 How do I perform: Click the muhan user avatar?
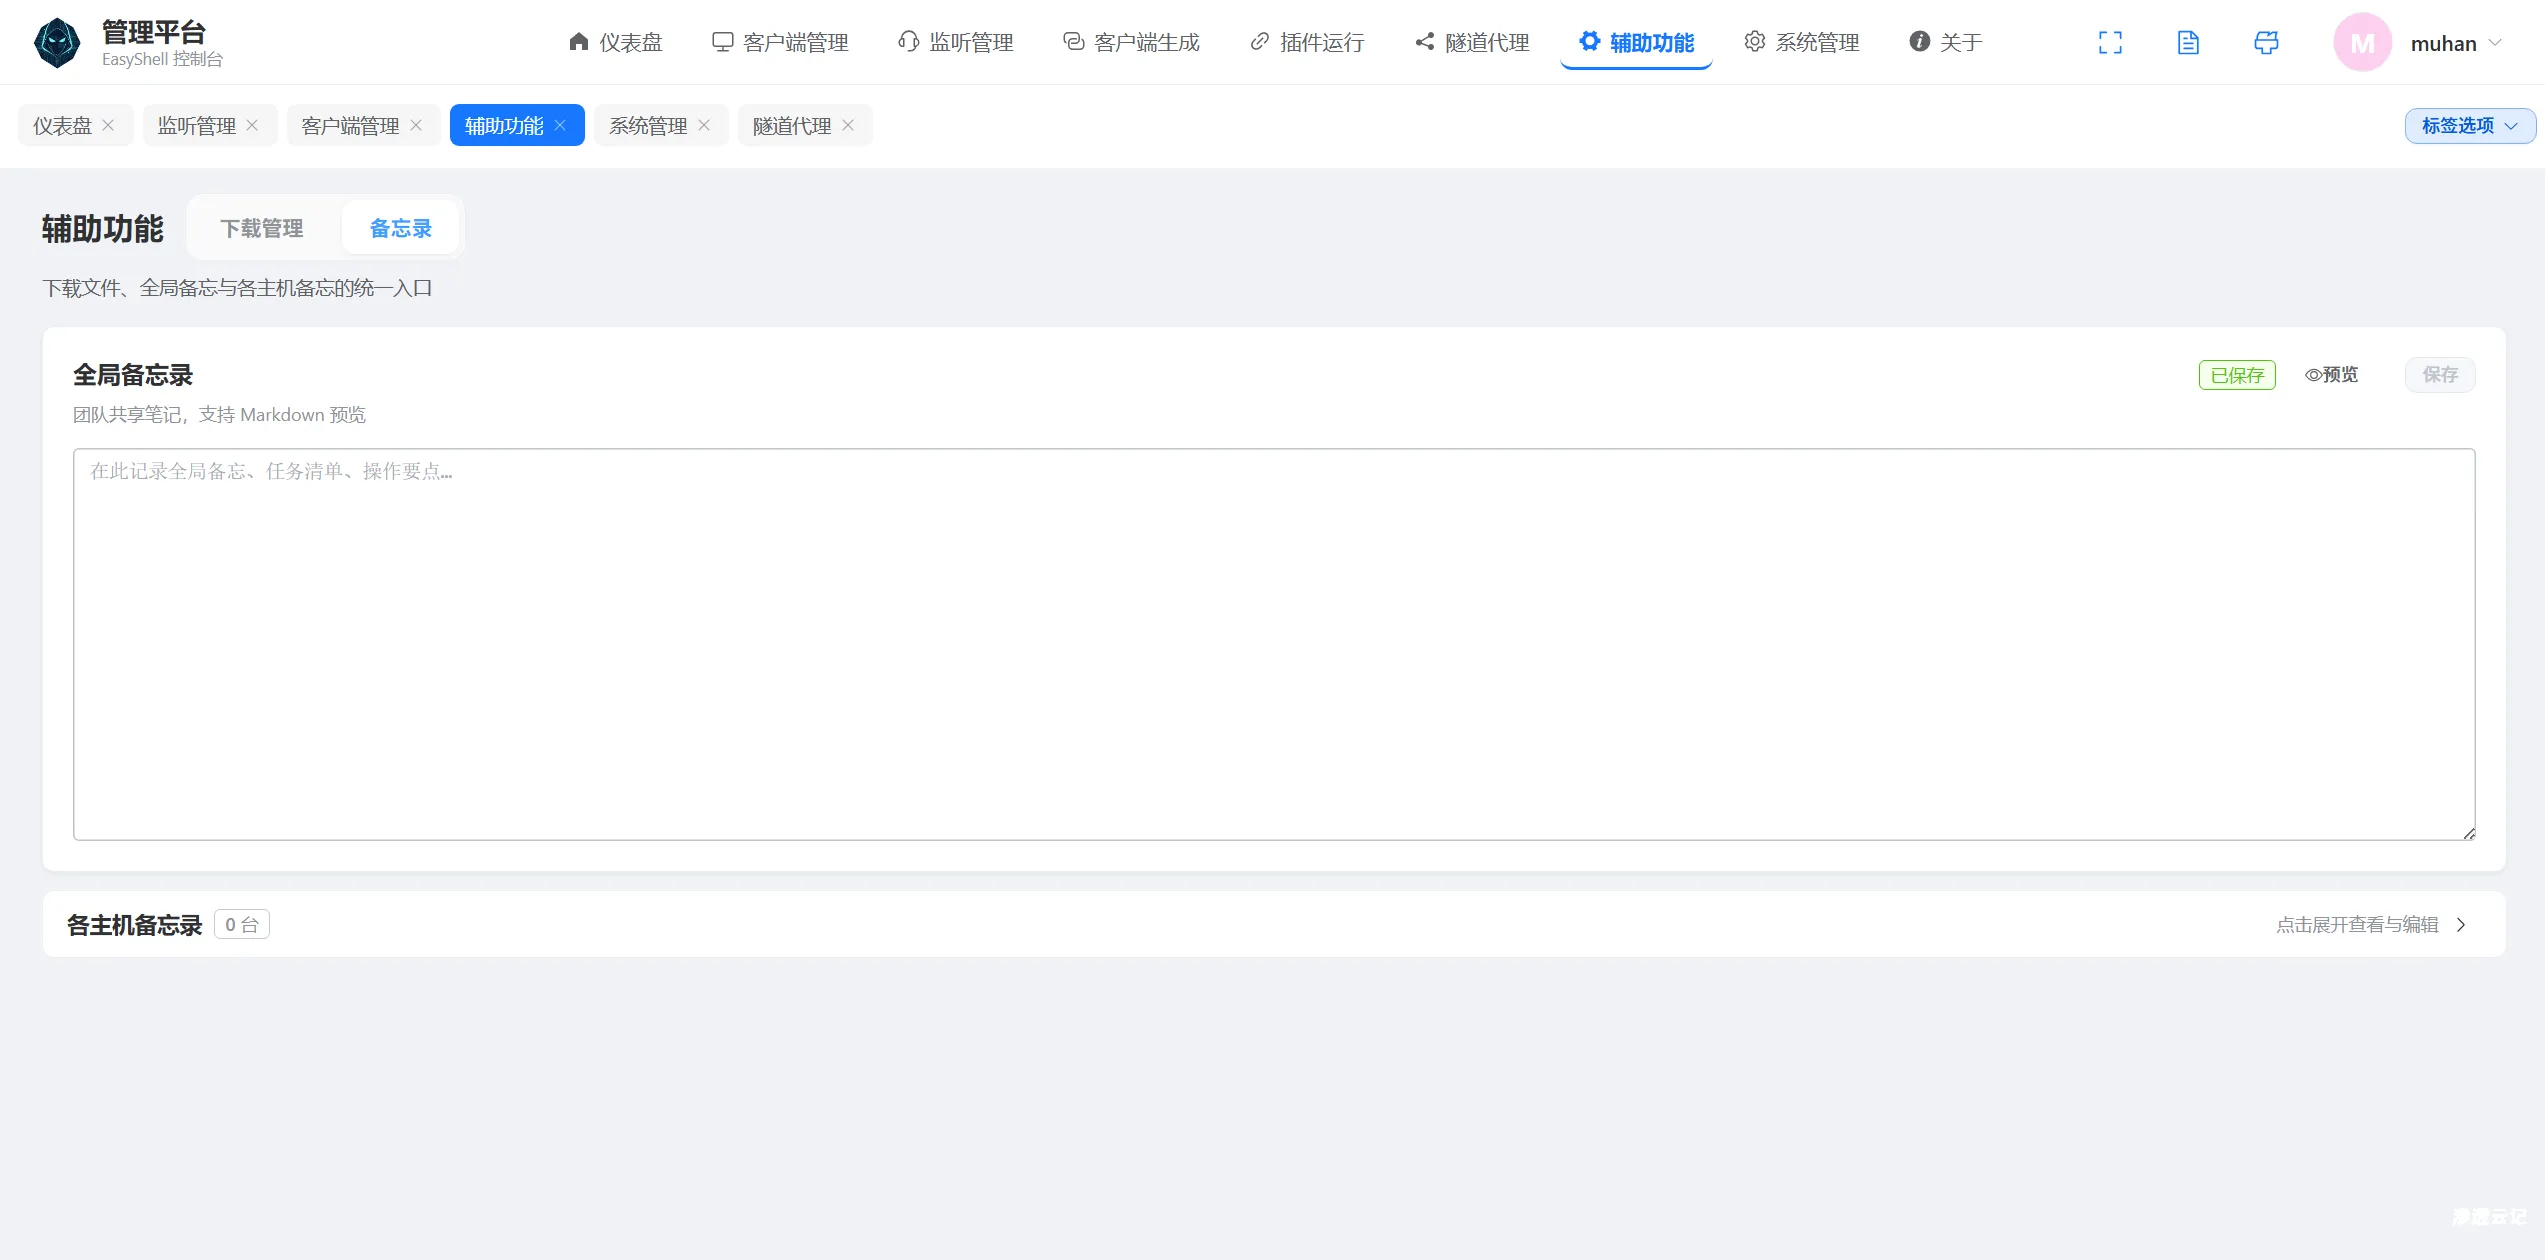(2362, 43)
